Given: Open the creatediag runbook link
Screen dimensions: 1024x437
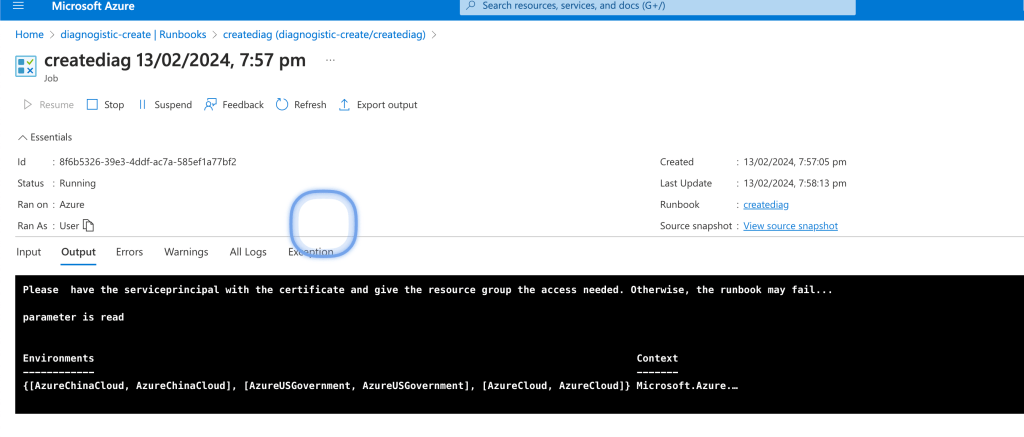Looking at the screenshot, I should pos(766,204).
